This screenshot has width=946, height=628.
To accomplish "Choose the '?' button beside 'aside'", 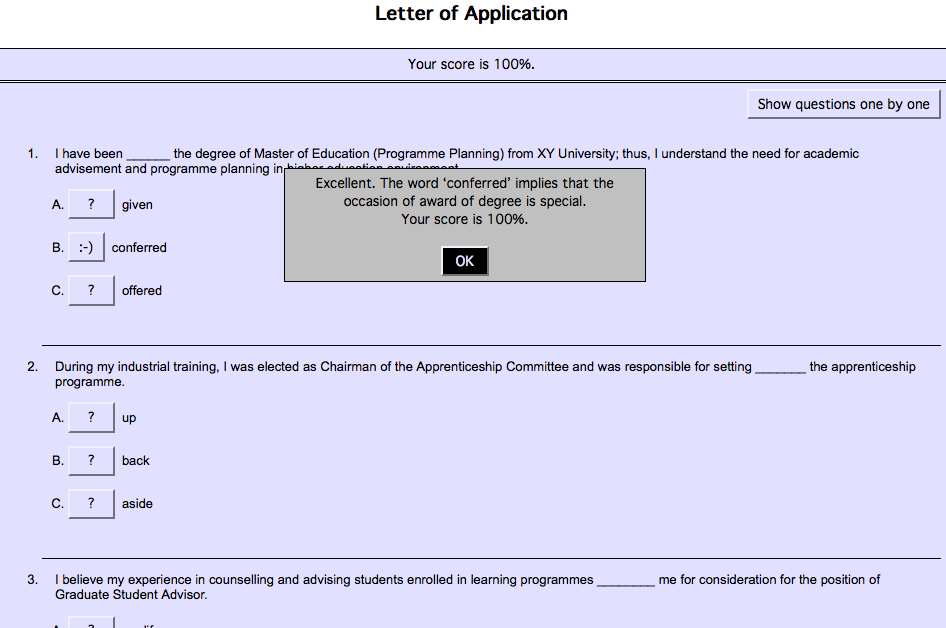I will (x=91, y=504).
